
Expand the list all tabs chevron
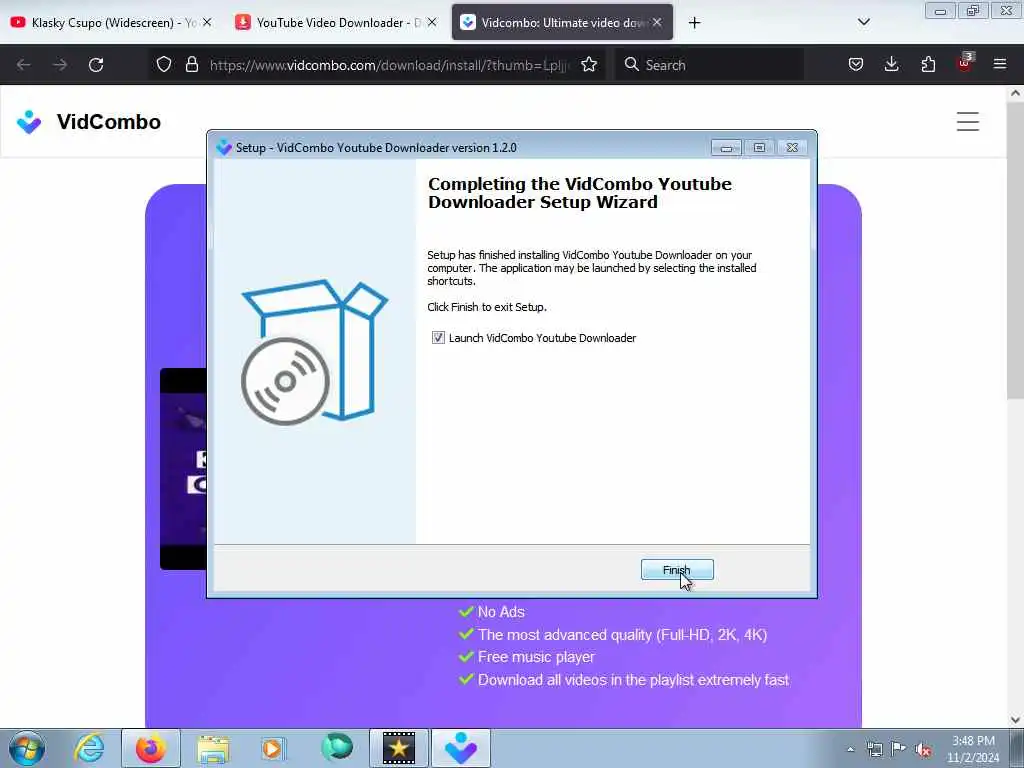tap(863, 22)
